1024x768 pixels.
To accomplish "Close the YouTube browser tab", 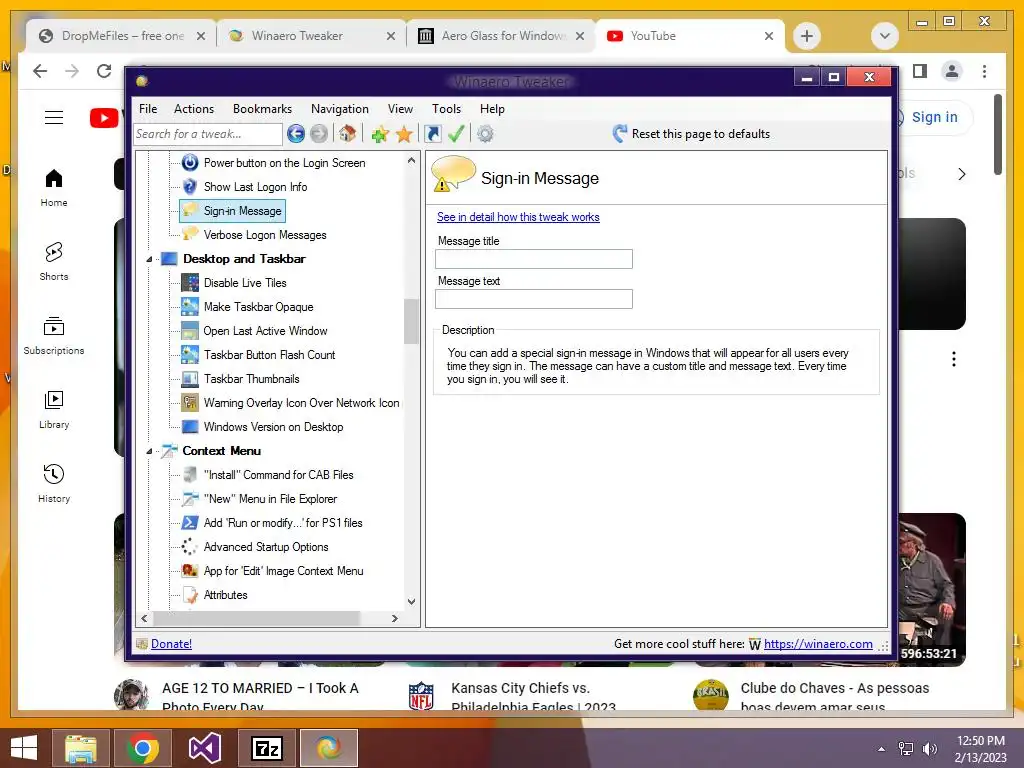I will click(x=769, y=36).
